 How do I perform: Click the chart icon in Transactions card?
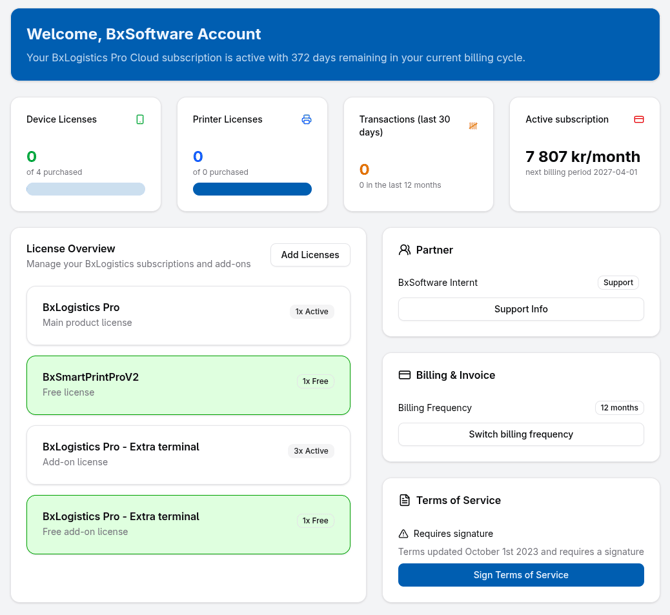pos(473,126)
